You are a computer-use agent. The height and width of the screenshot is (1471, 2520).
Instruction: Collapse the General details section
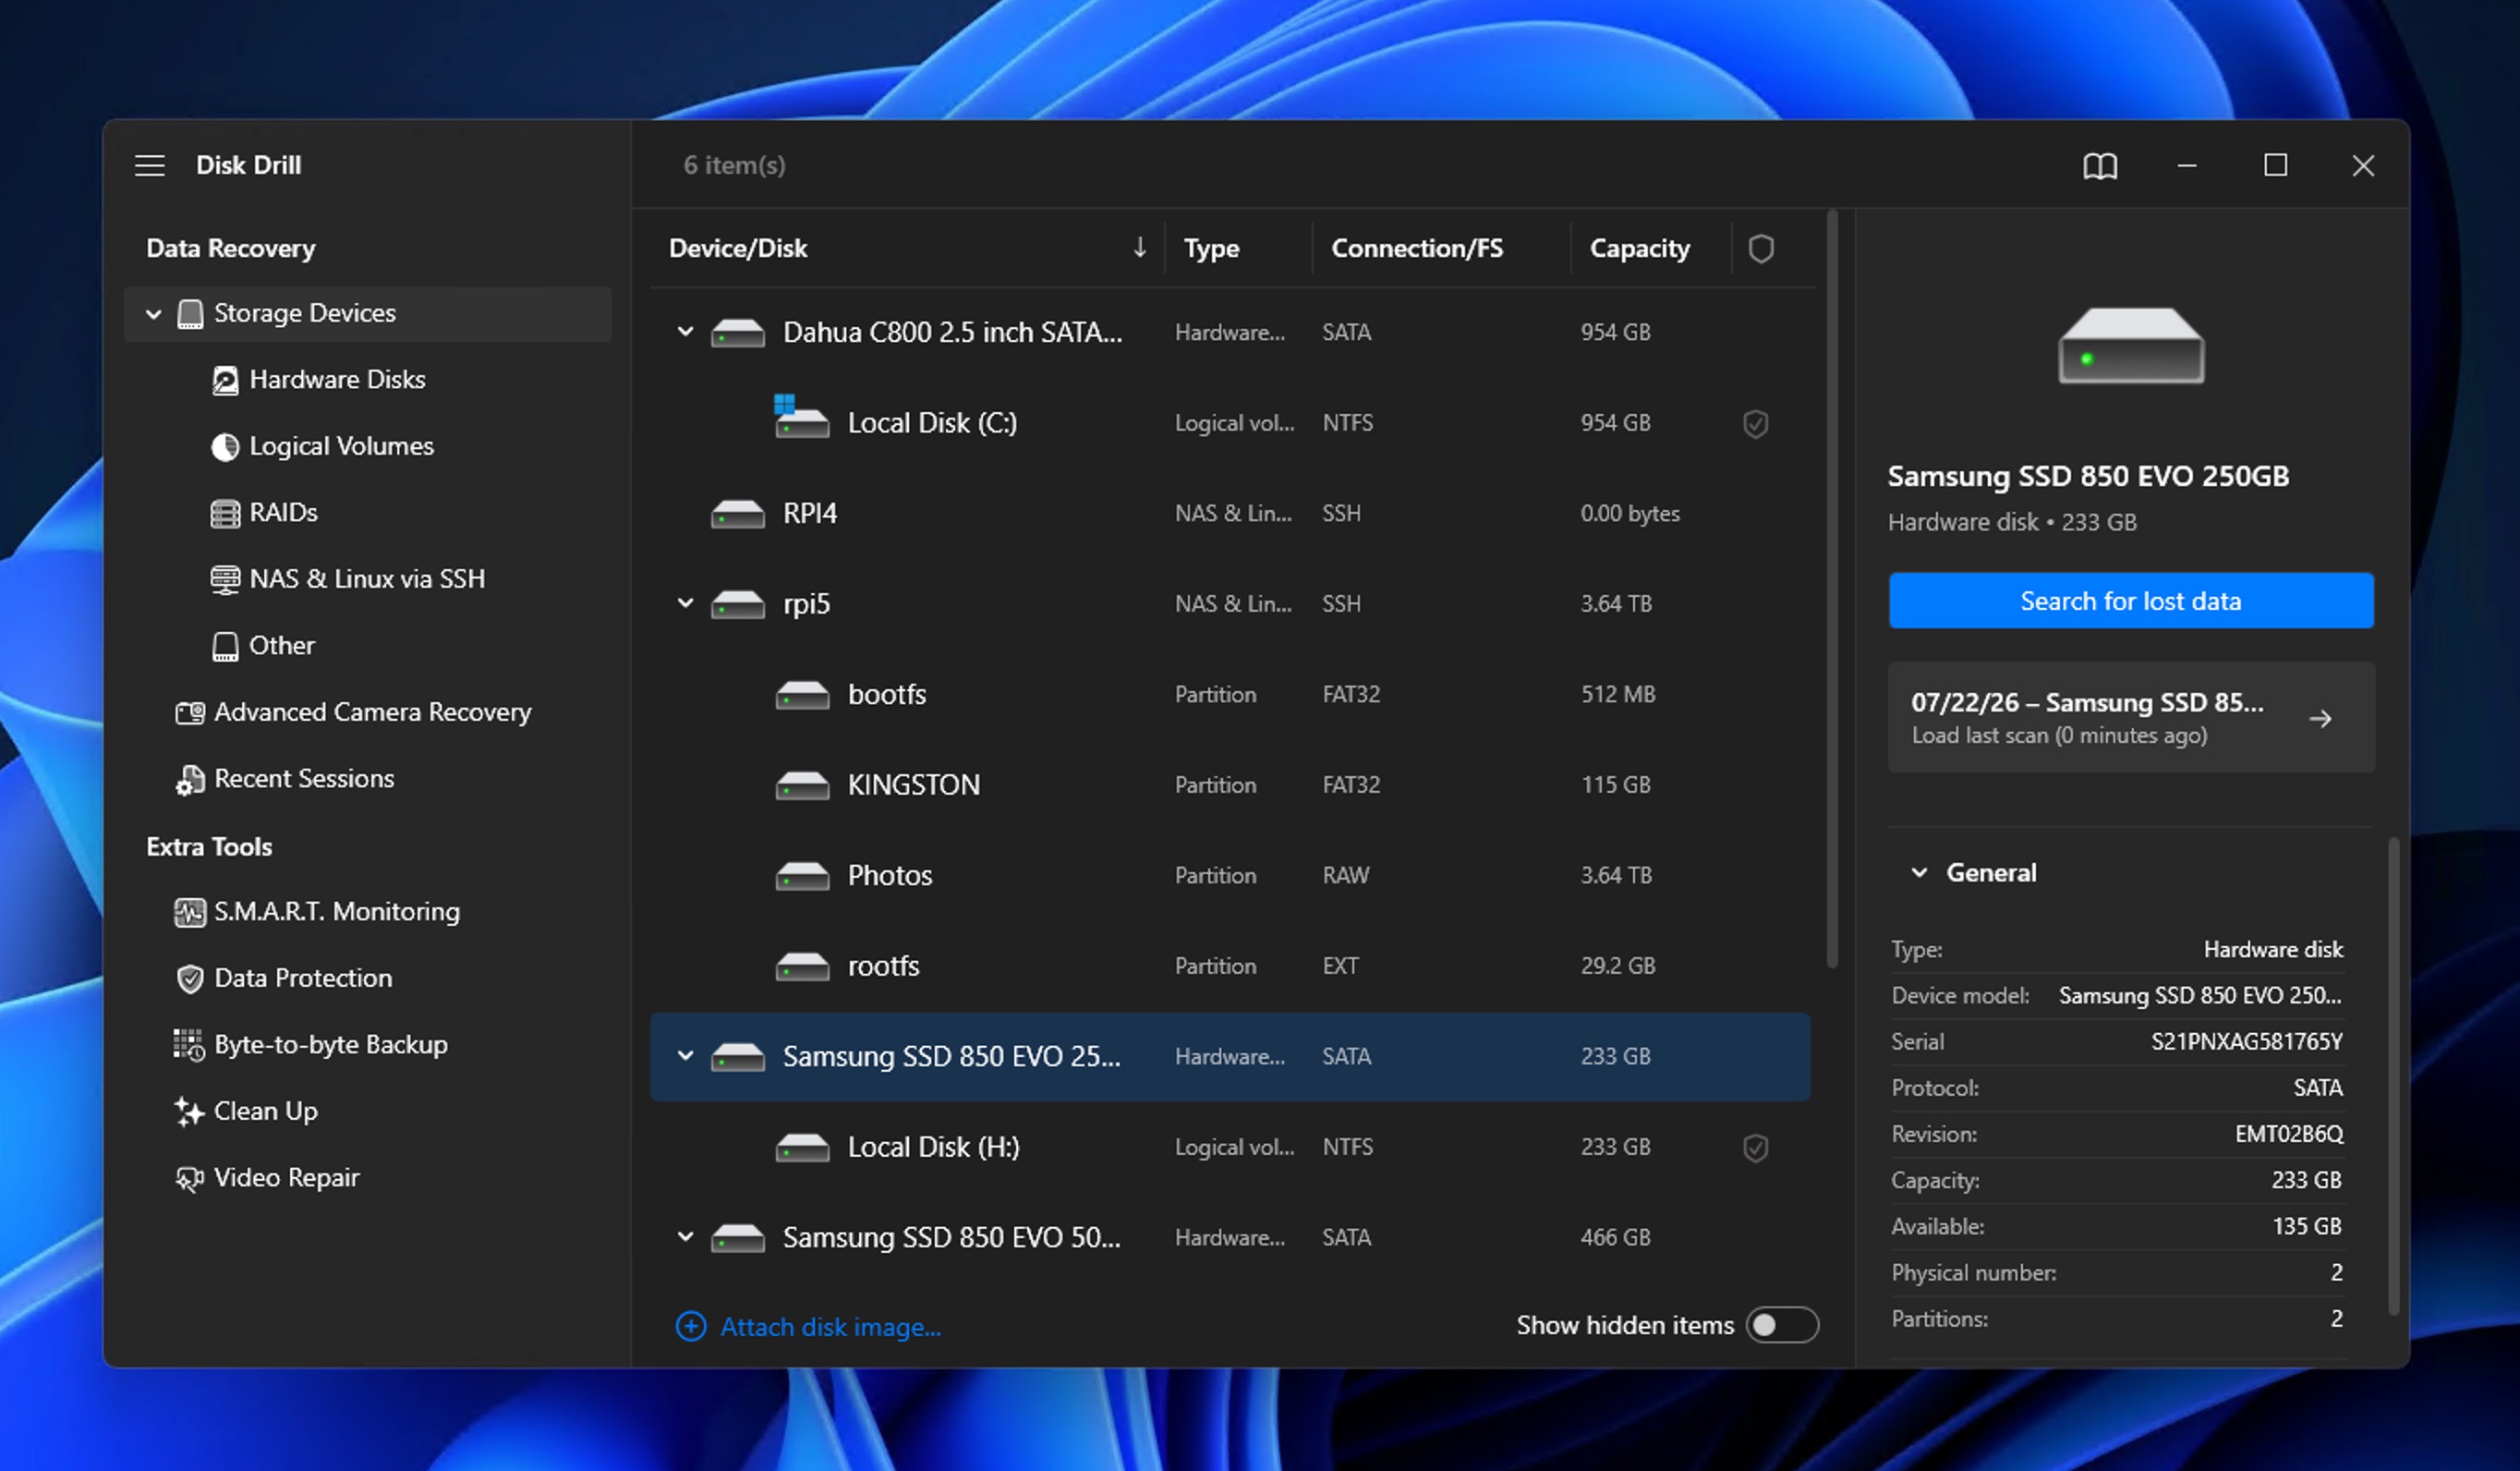pyautogui.click(x=1919, y=872)
